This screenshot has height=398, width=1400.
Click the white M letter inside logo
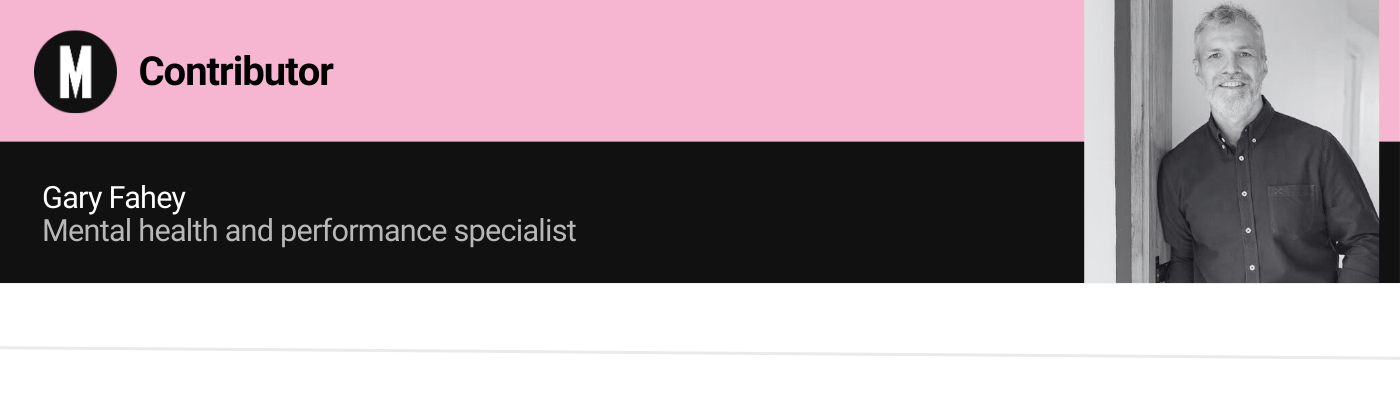[x=75, y=72]
